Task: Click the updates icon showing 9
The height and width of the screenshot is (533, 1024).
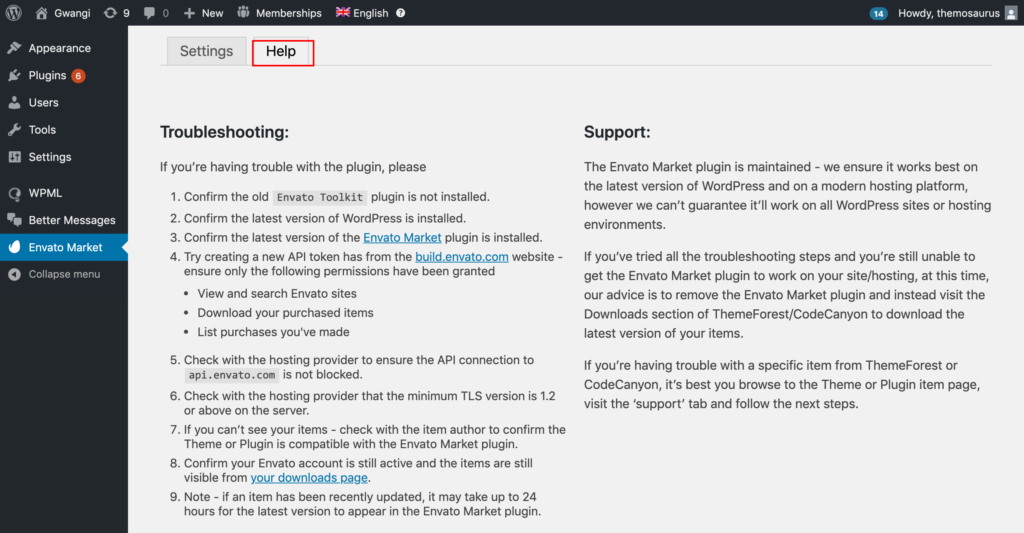Action: (x=110, y=13)
